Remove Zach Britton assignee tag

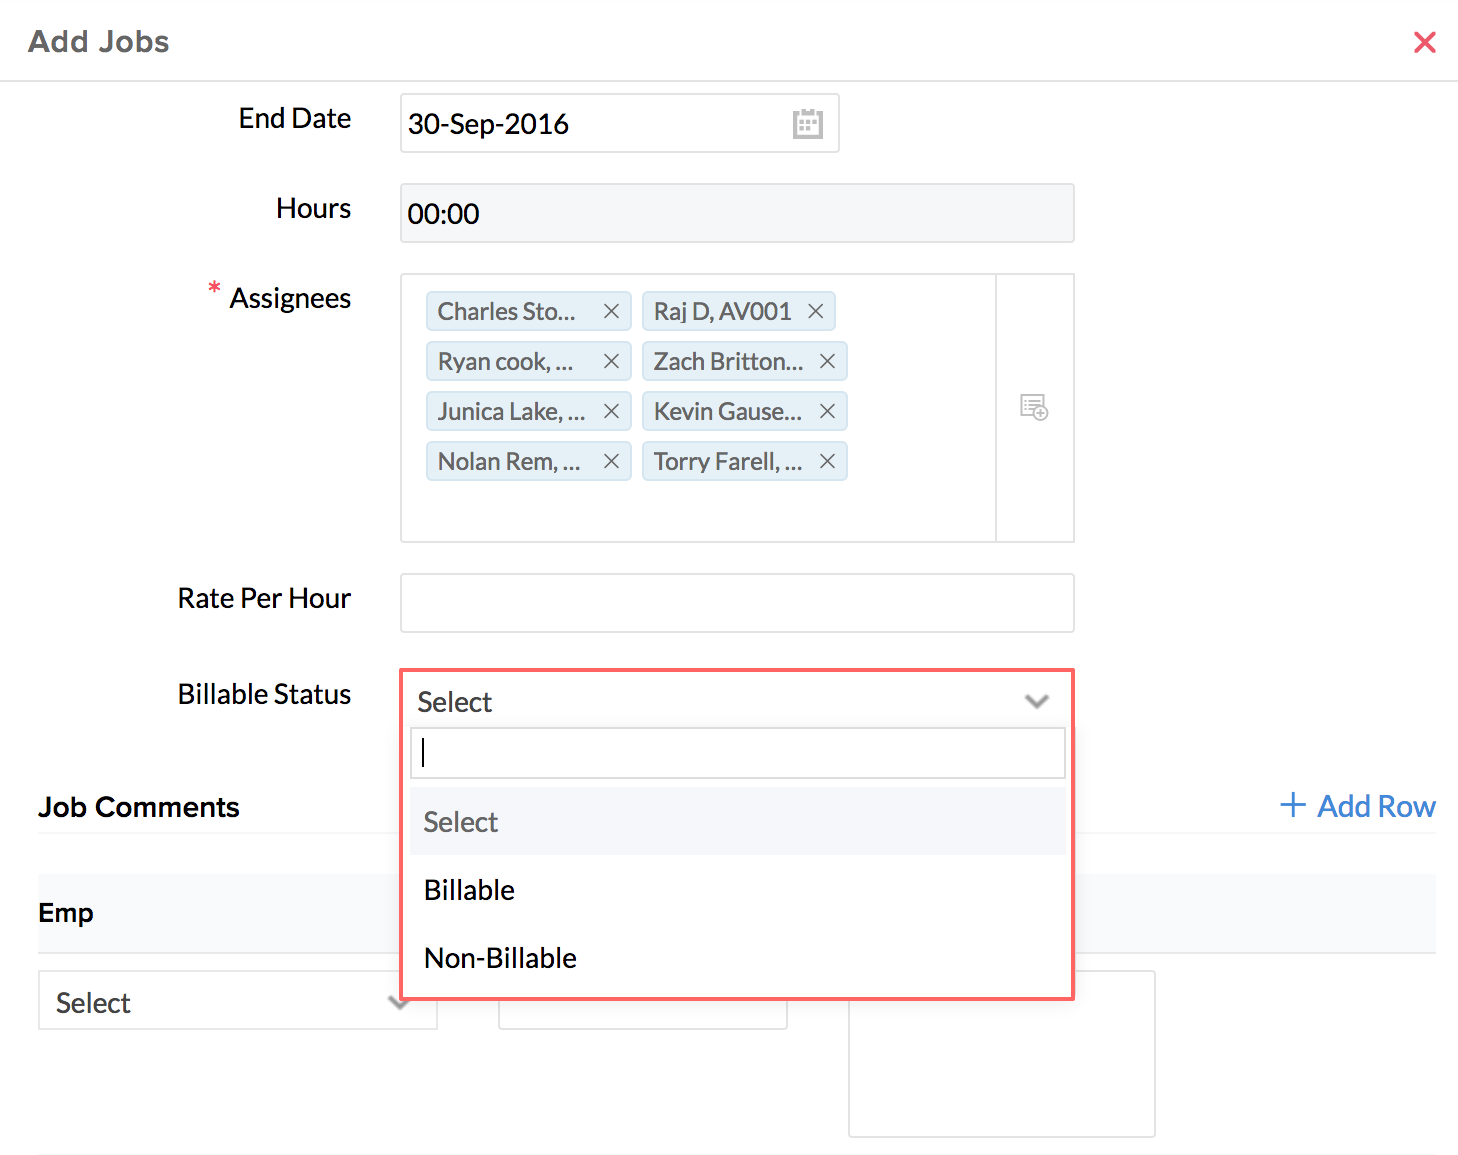click(x=827, y=362)
